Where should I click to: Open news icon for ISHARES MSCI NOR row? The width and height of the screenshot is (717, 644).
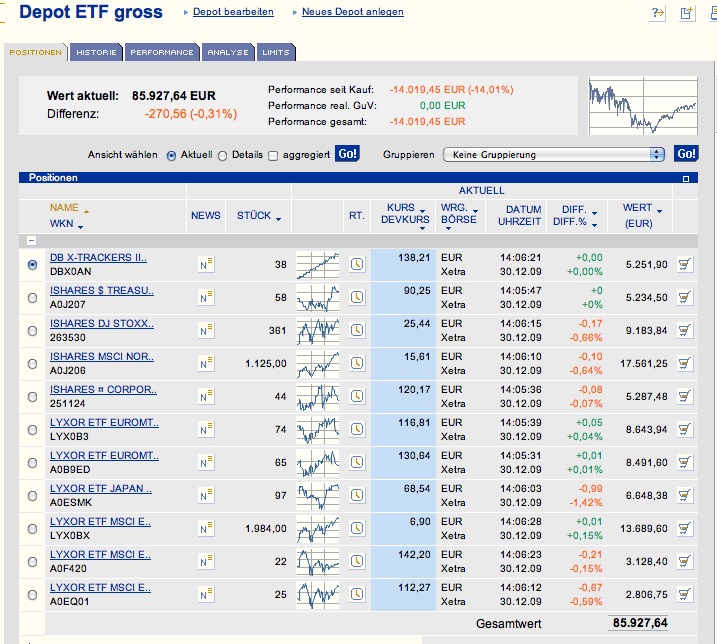click(208, 364)
